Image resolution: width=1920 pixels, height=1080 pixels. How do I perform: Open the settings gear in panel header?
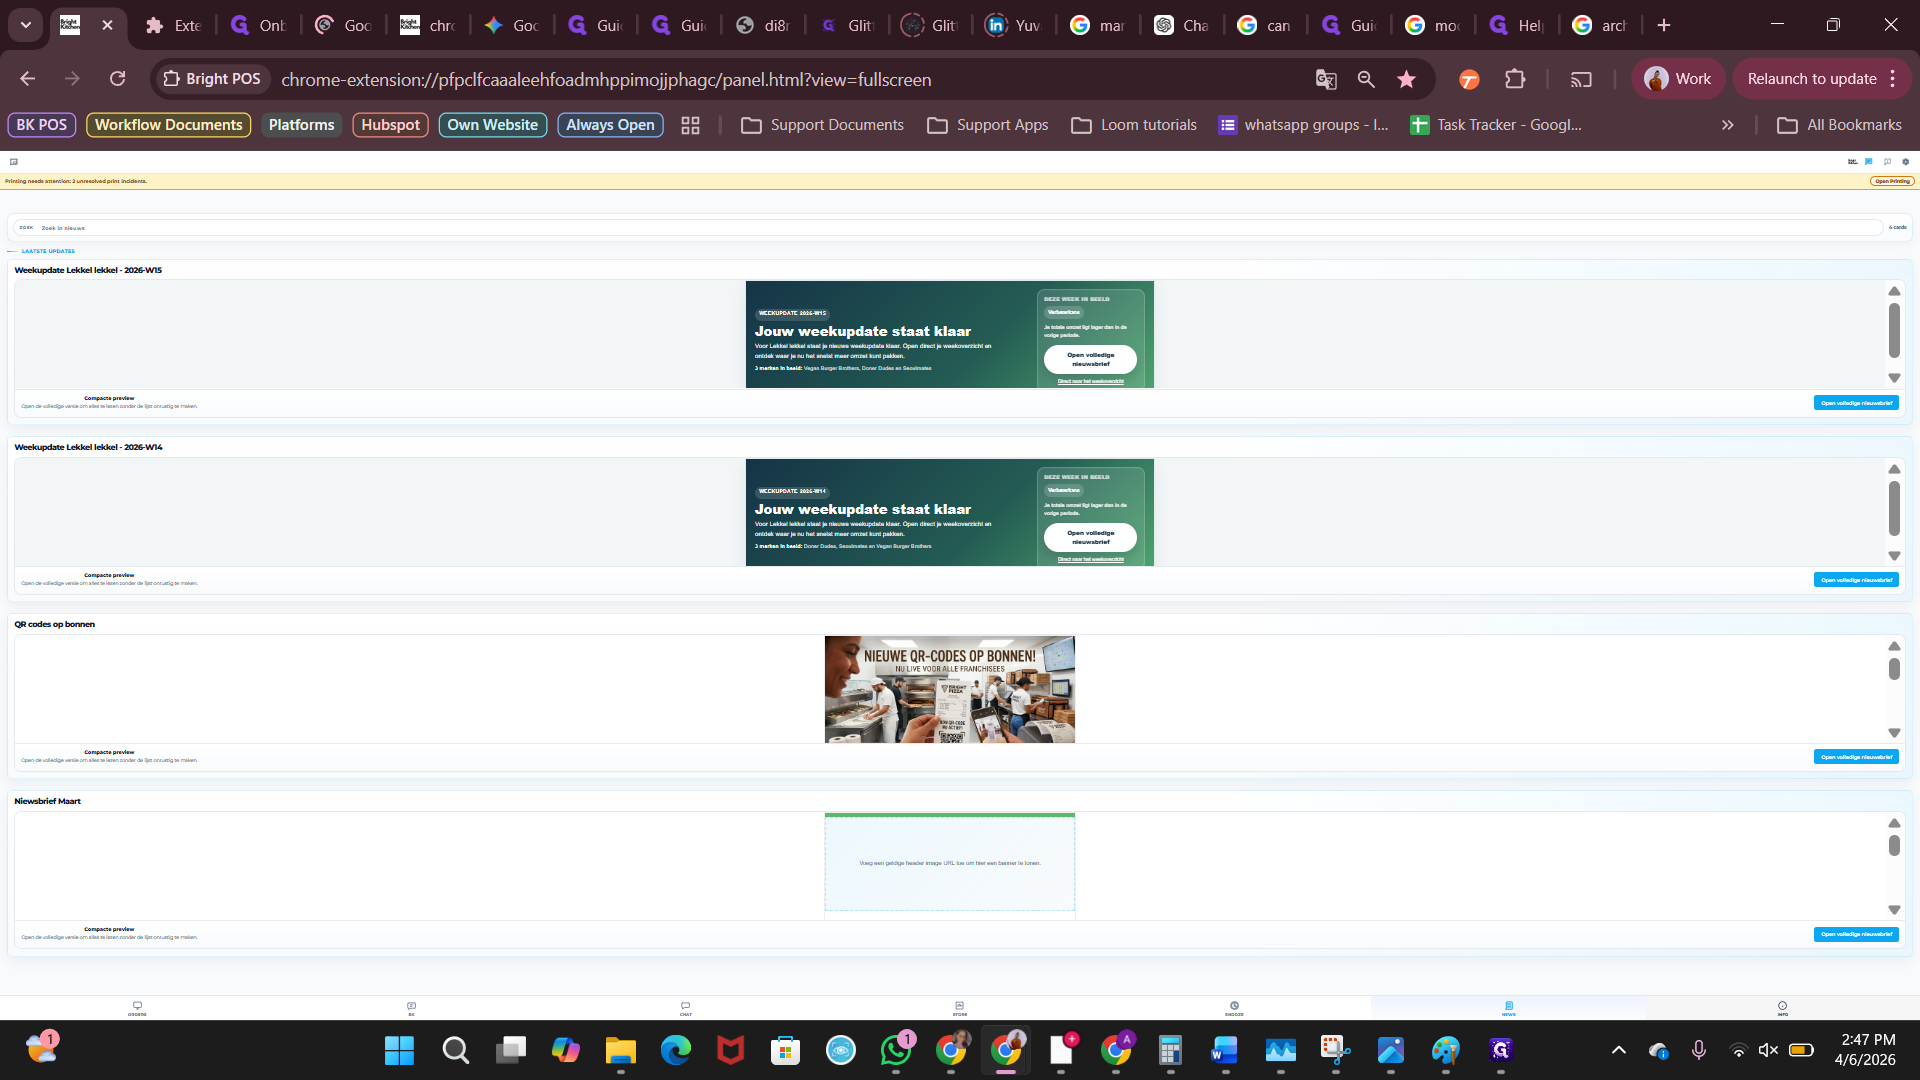(1905, 161)
